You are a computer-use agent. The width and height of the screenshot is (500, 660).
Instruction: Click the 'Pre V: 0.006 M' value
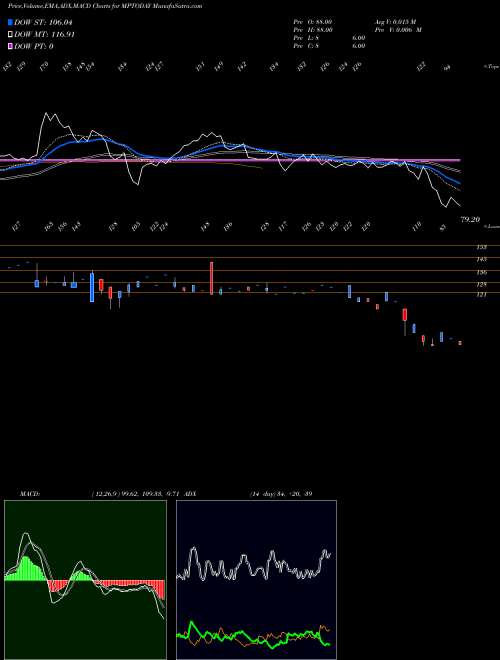point(400,30)
